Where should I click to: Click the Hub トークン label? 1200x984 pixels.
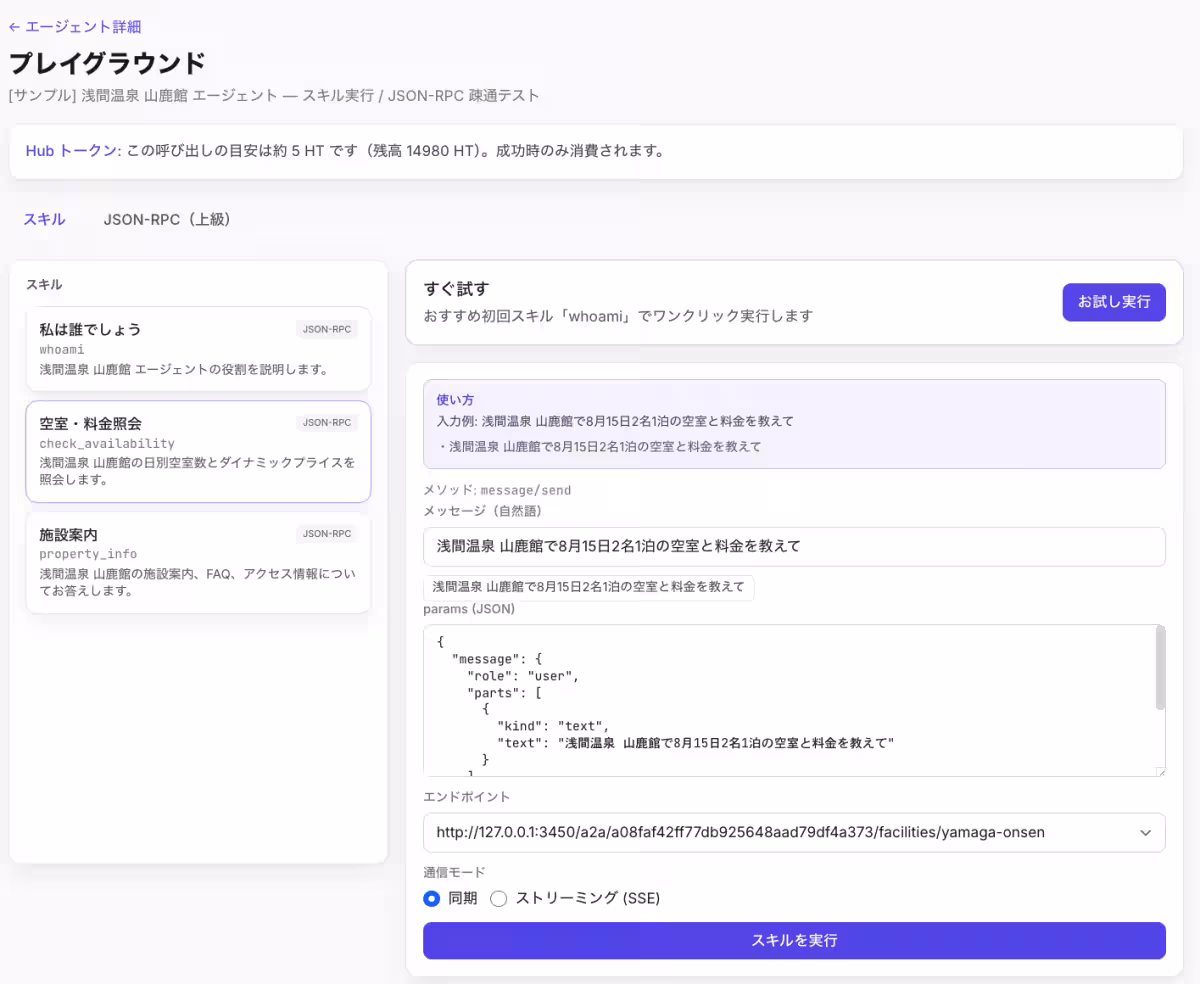pos(73,151)
